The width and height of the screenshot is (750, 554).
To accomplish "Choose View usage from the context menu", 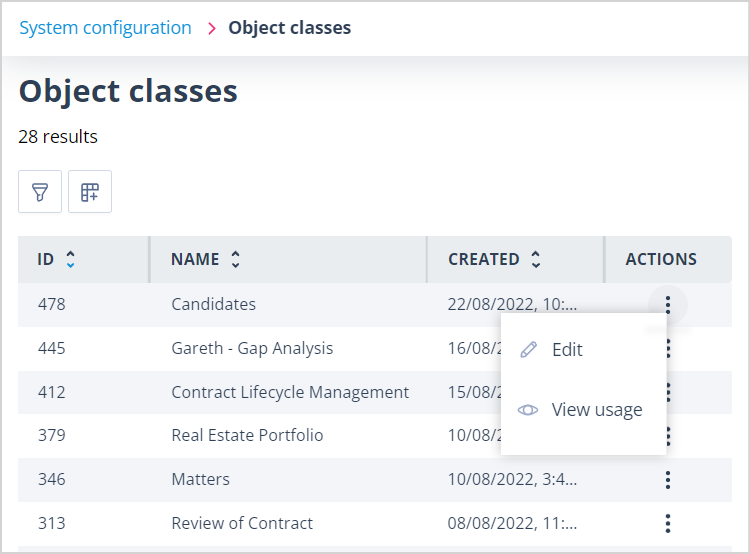I will [584, 410].
